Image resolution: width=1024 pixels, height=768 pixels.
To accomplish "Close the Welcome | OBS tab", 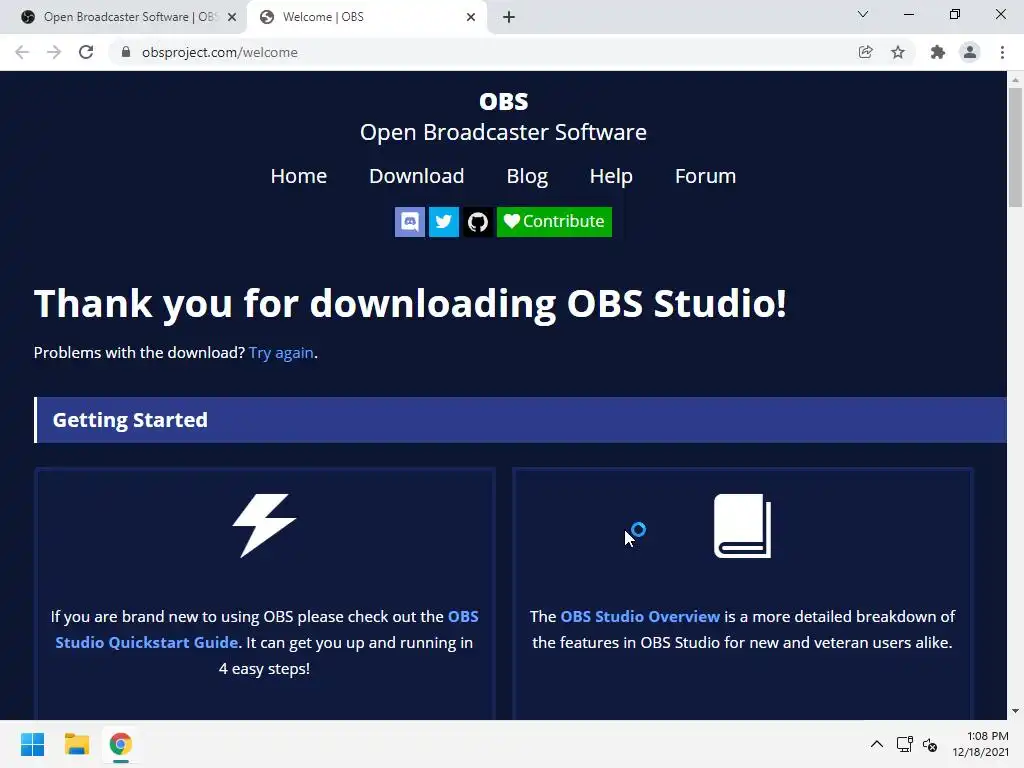I will click(x=471, y=17).
